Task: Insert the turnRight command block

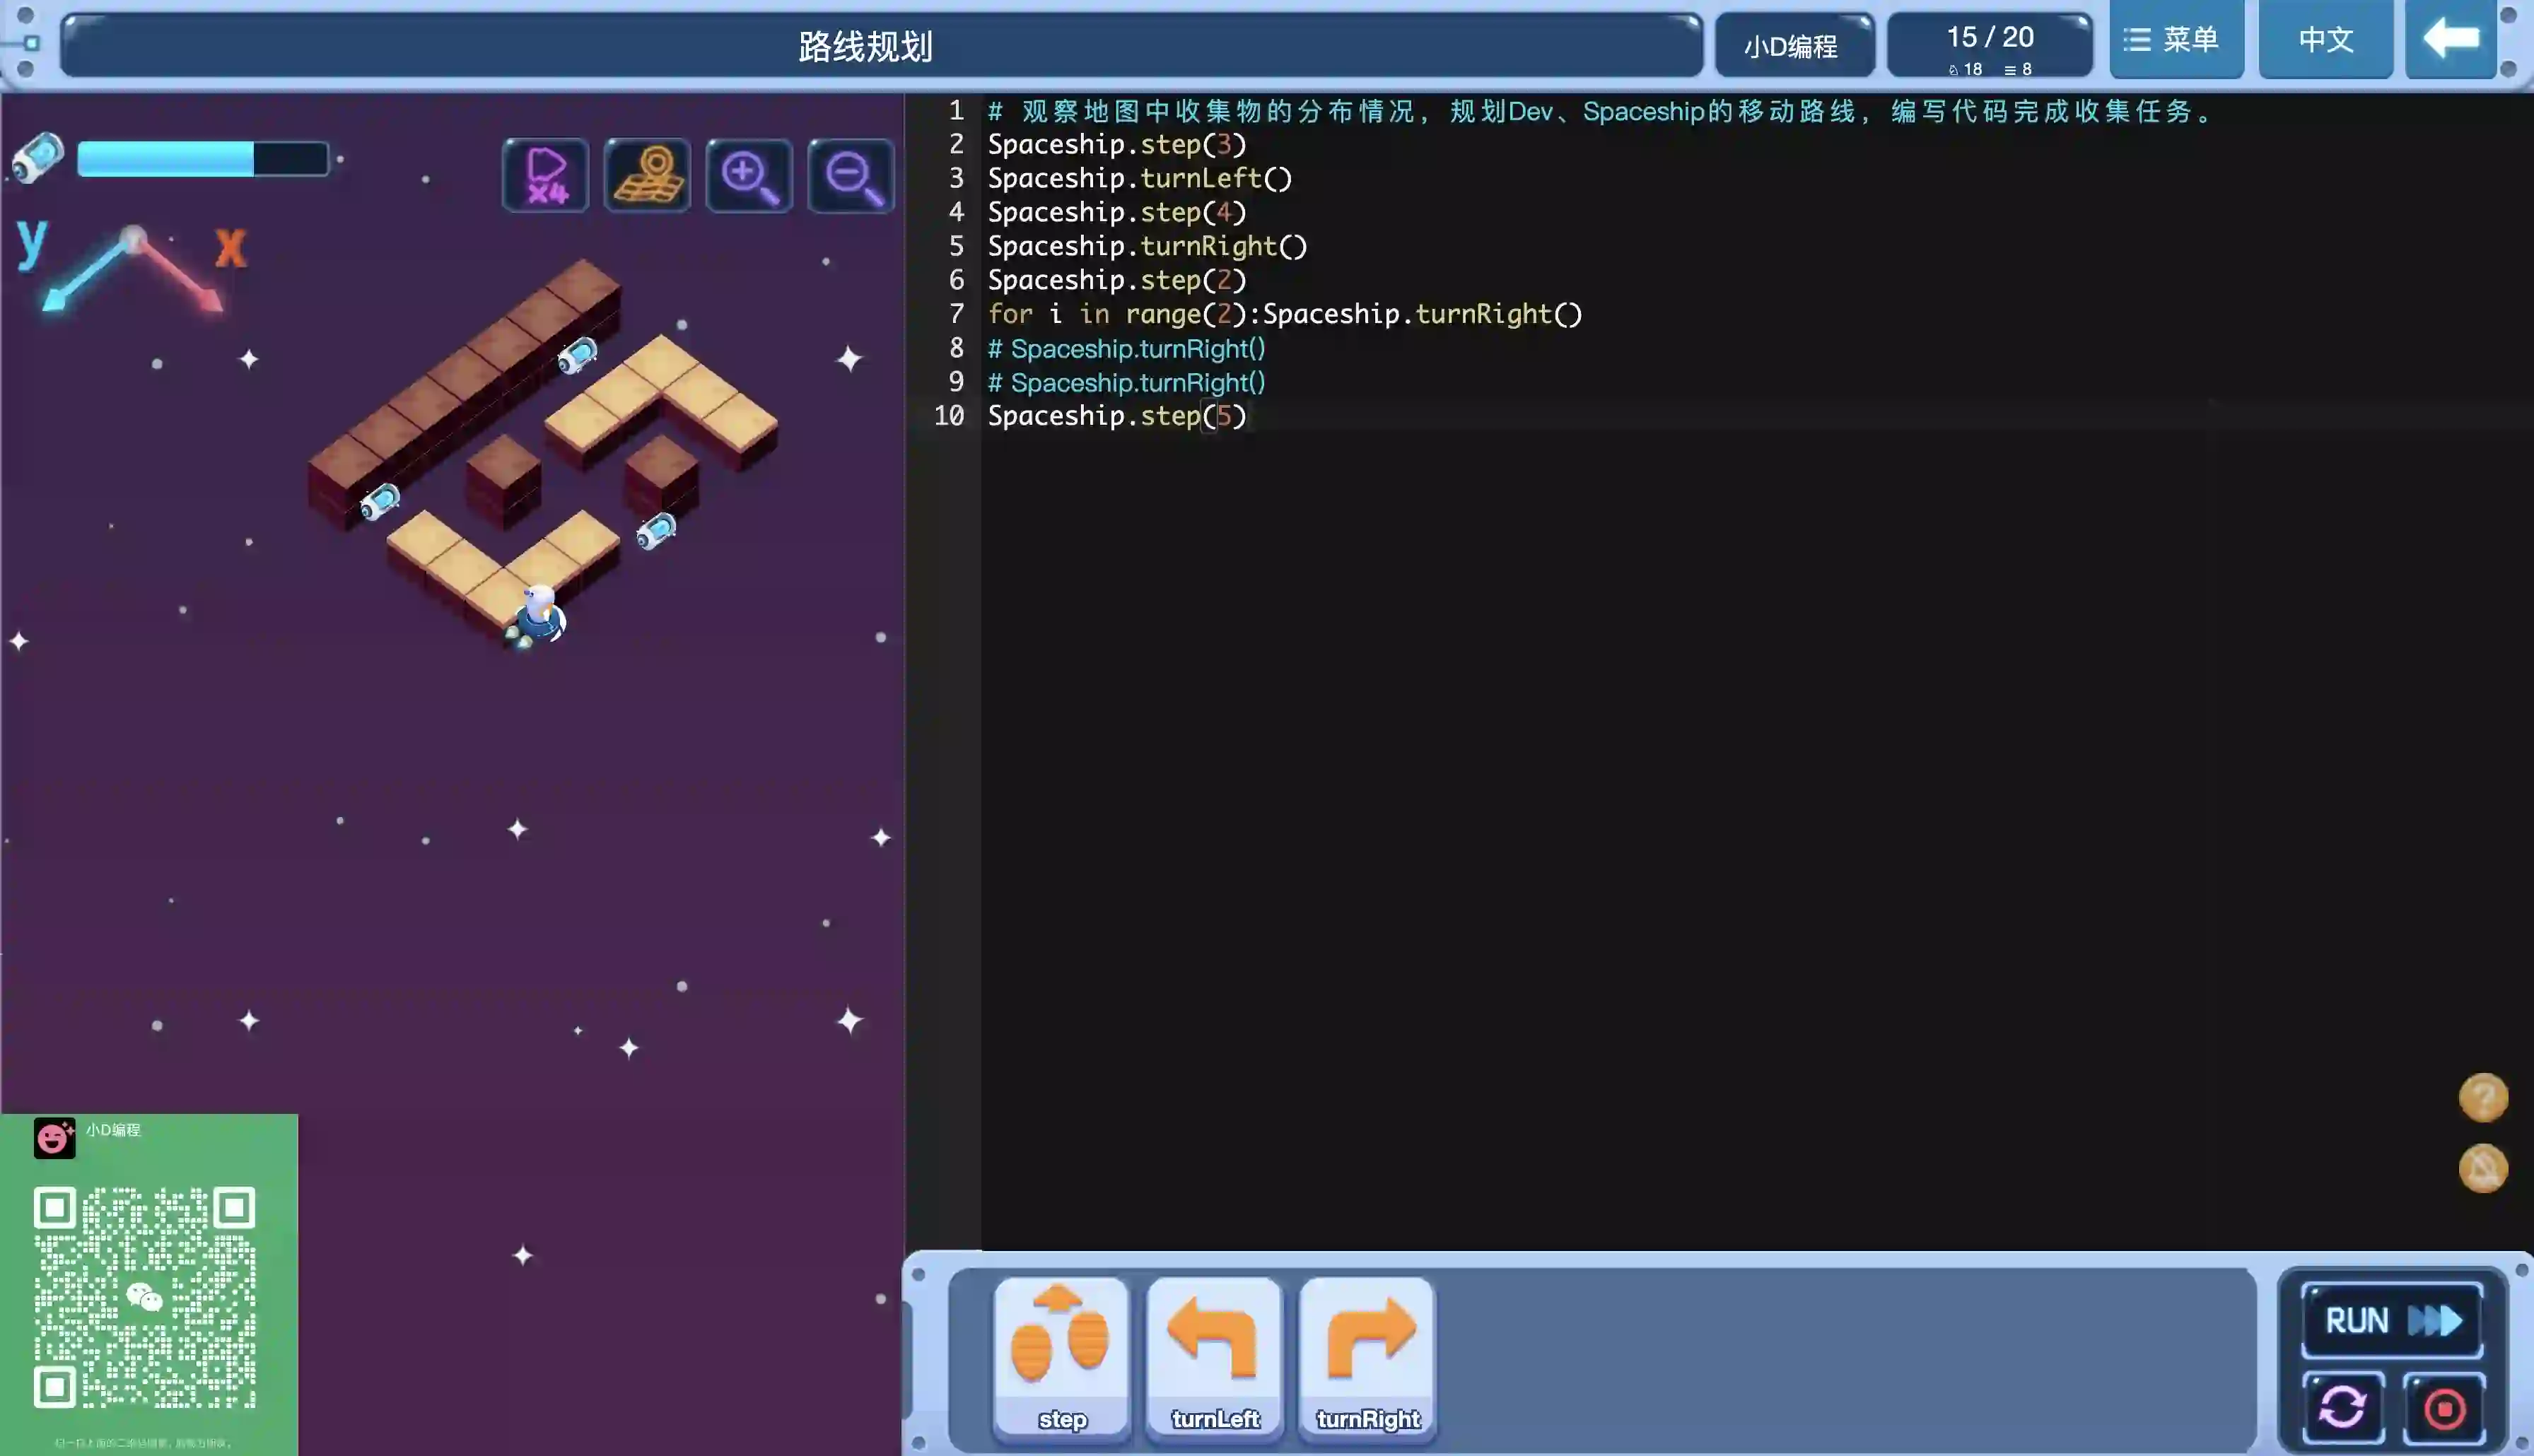Action: (1367, 1358)
